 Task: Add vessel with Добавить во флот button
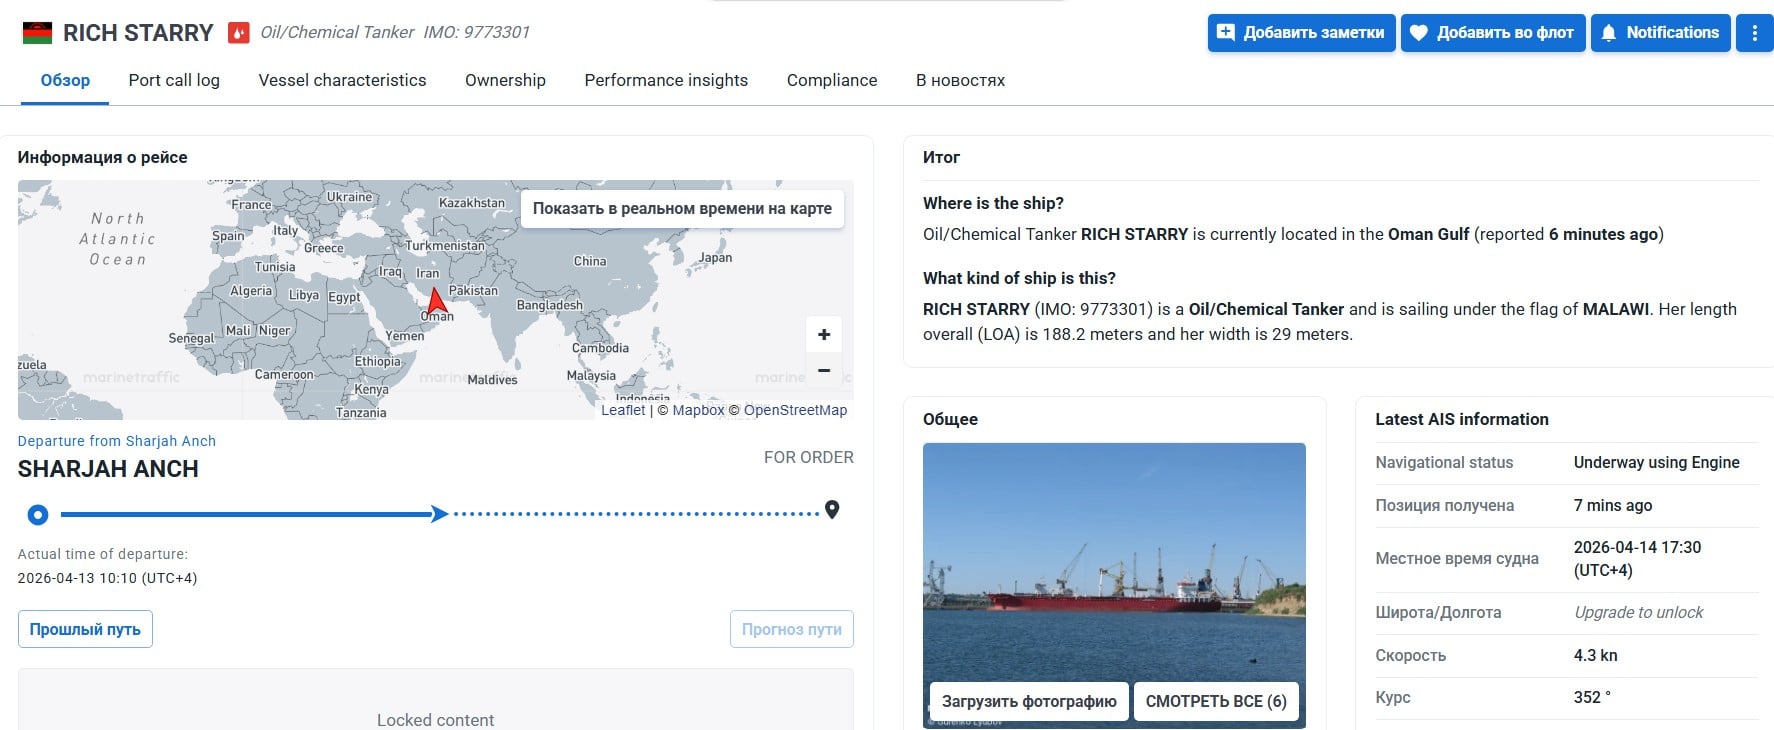[x=1492, y=33]
